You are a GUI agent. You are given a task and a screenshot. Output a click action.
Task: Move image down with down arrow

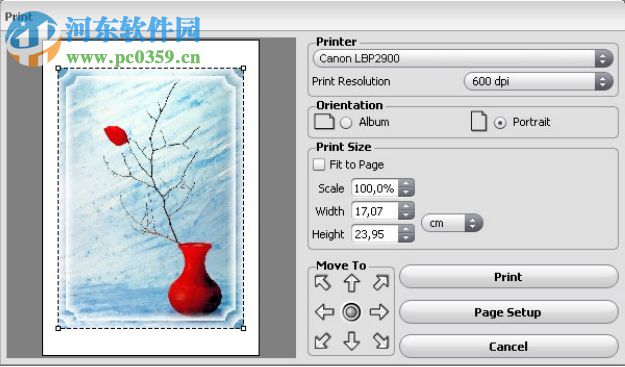pos(352,341)
